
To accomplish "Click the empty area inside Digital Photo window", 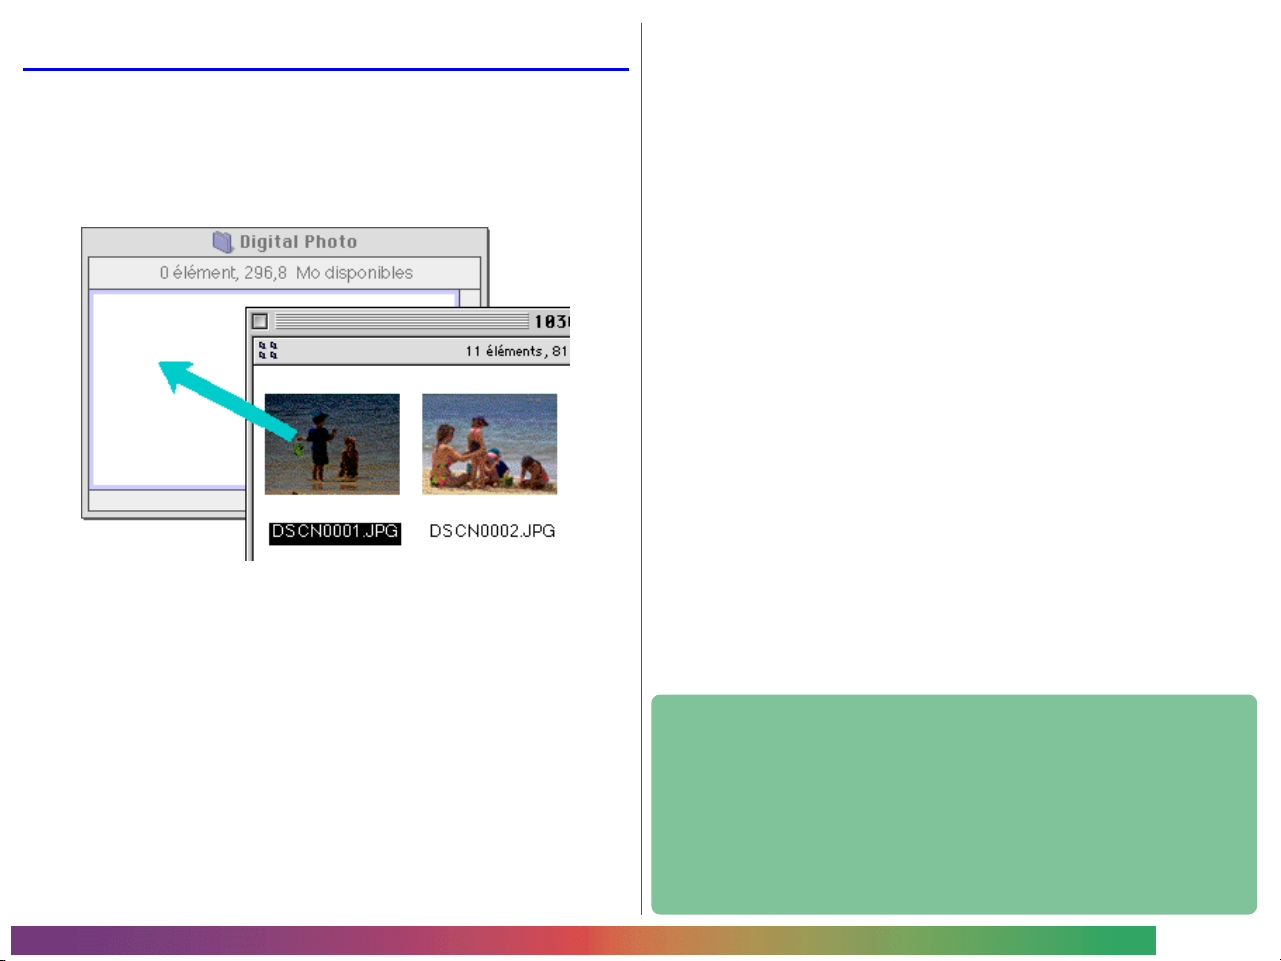I will (x=160, y=440).
